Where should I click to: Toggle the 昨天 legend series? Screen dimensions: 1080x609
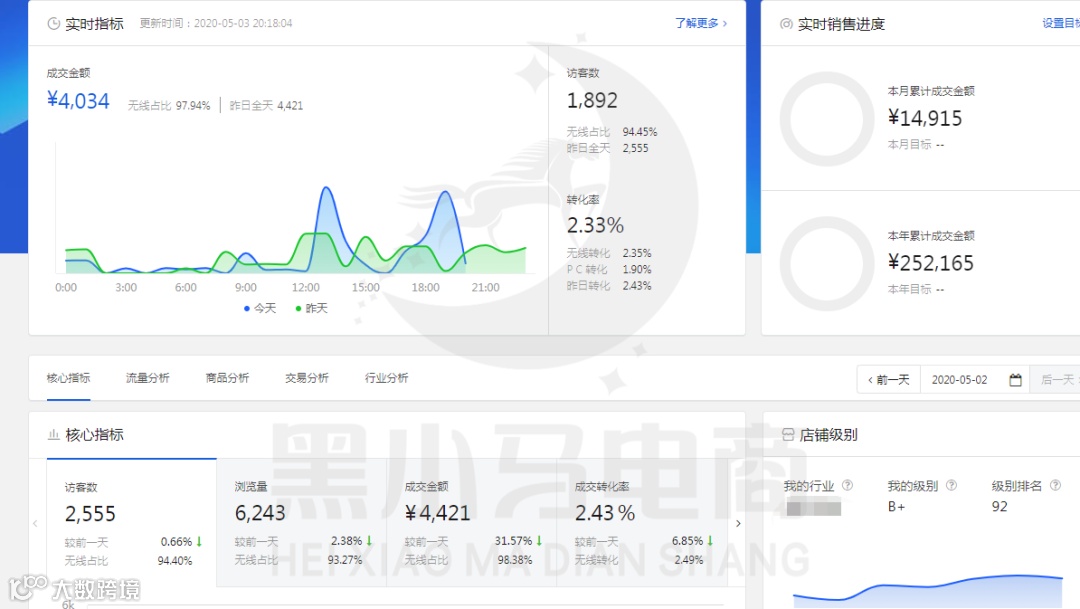311,308
